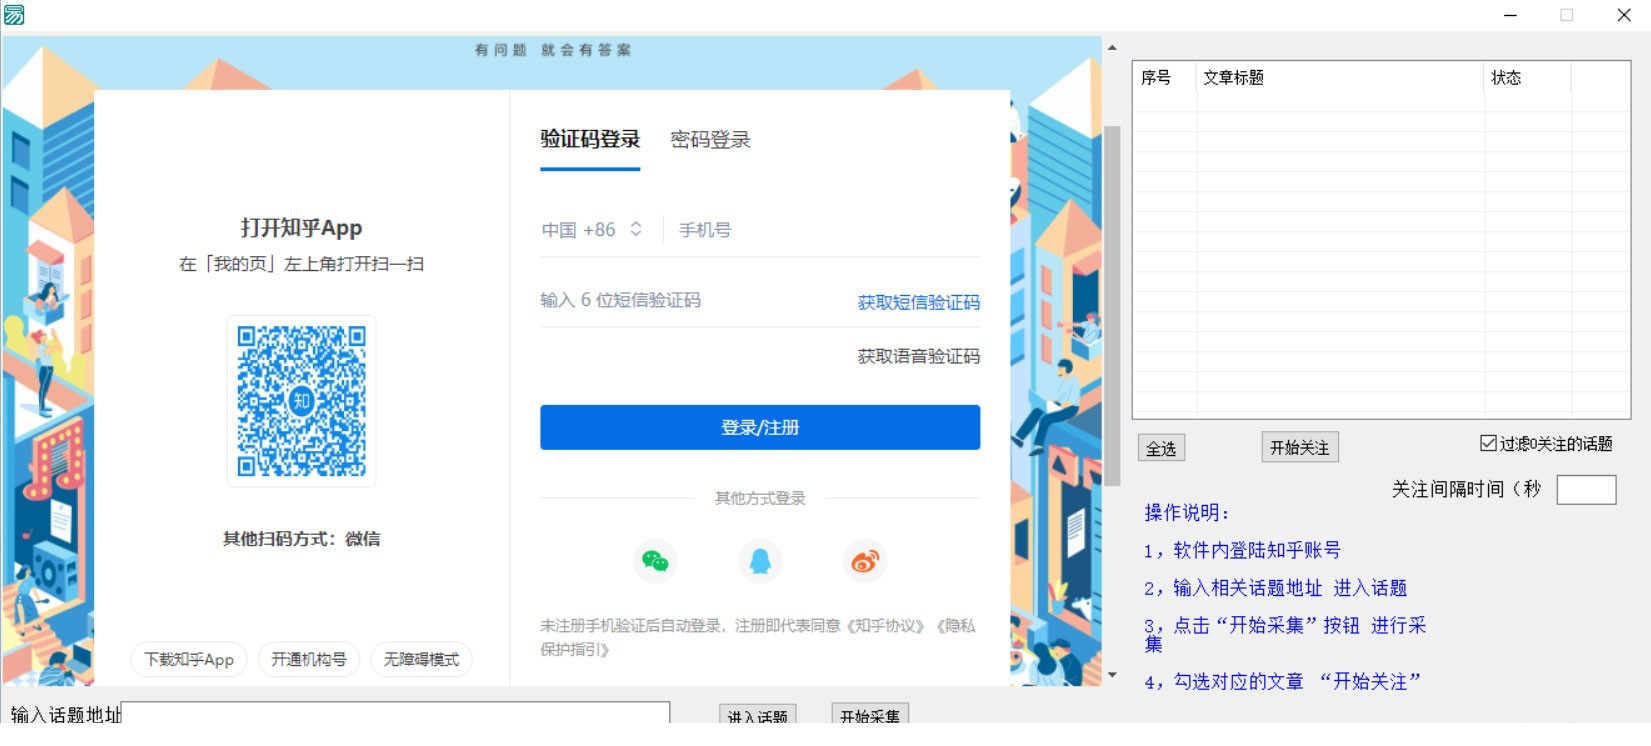Click the 全选 button

[x=1161, y=448]
